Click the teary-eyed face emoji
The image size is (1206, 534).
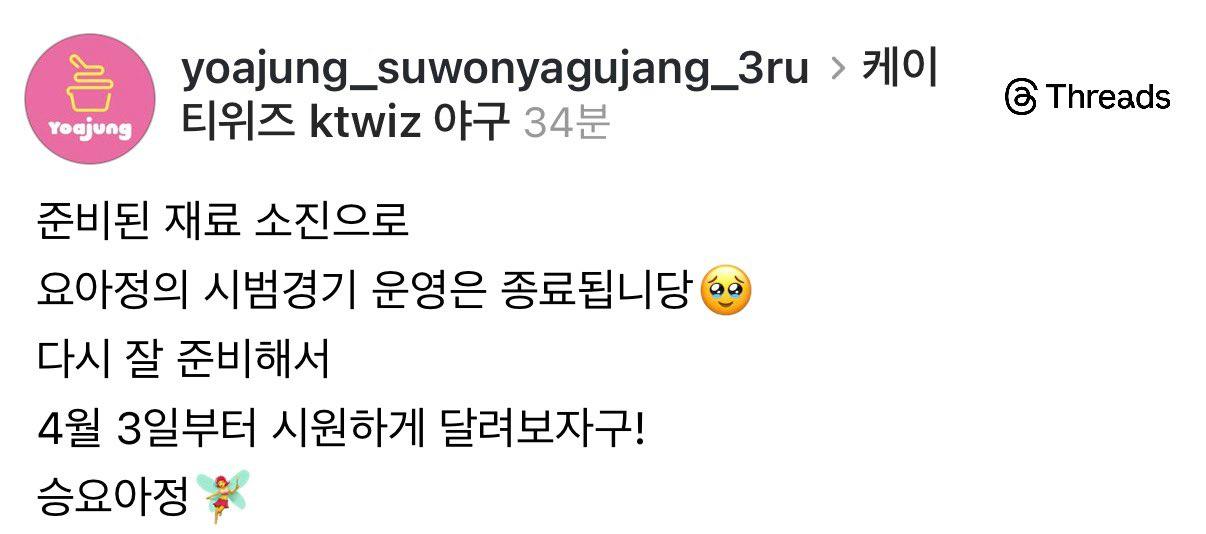click(727, 291)
